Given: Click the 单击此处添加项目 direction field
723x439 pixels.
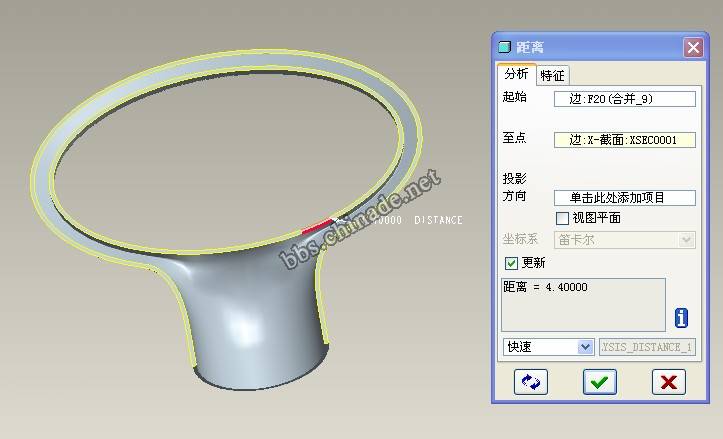Looking at the screenshot, I should pyautogui.click(x=624, y=198).
